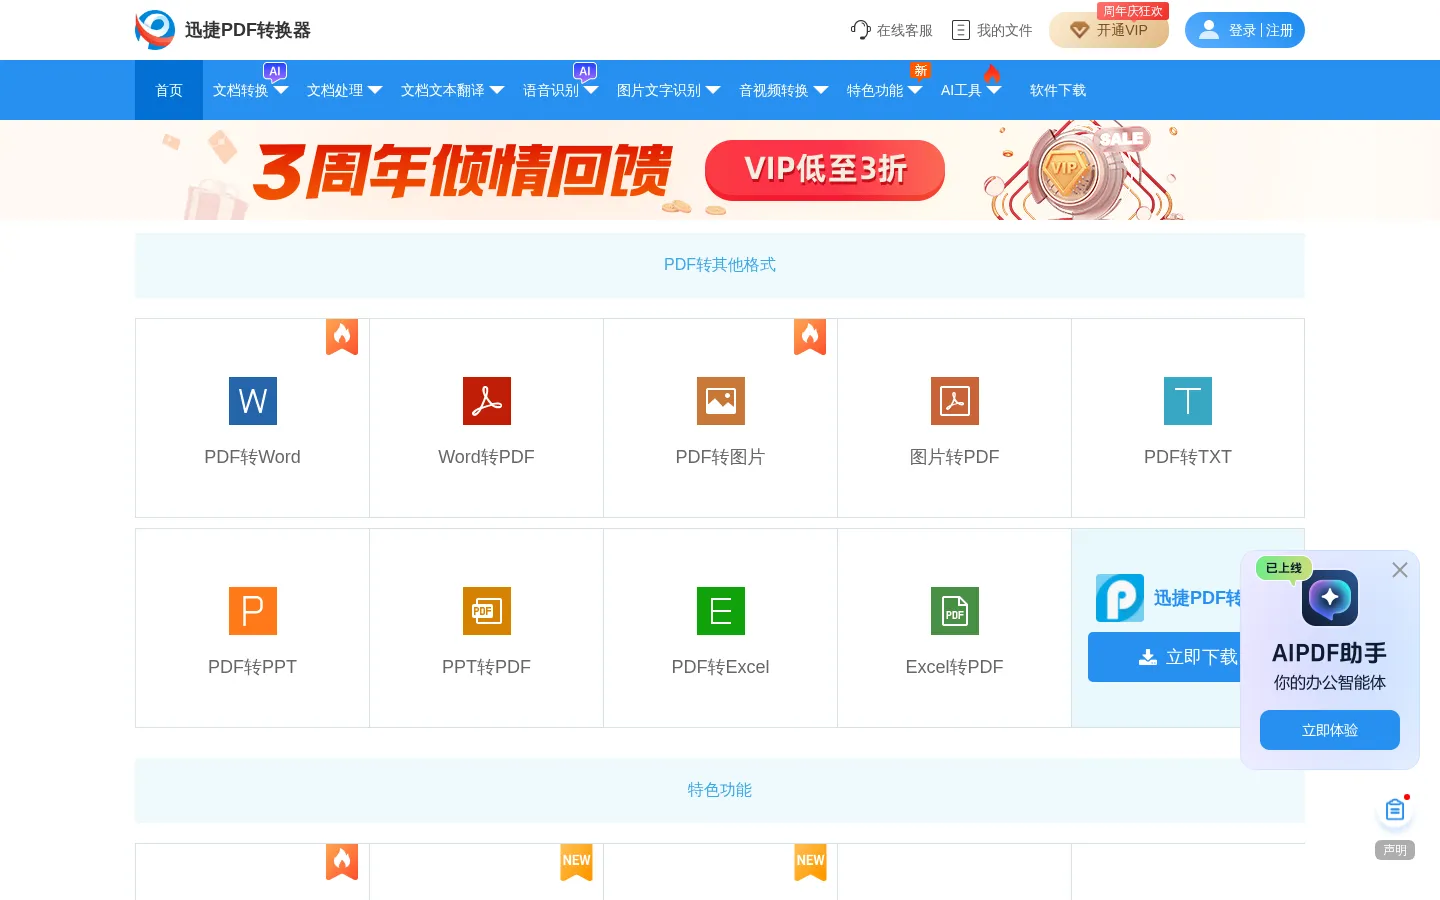Click the Word转PDF label
1440x900 pixels.
(x=487, y=457)
